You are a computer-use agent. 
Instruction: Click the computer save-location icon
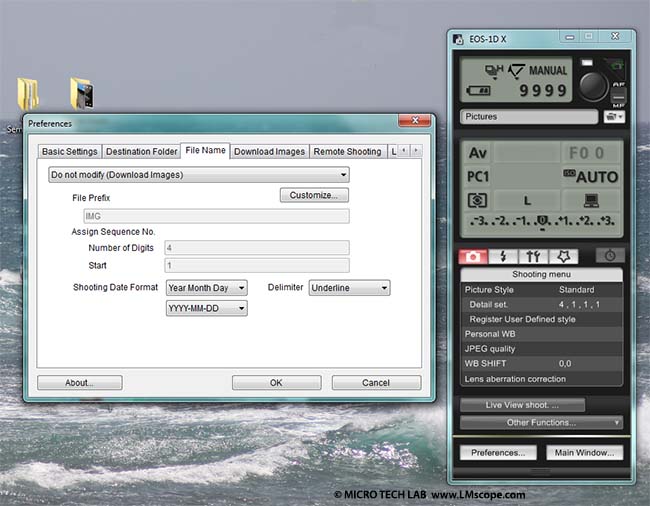[x=592, y=199]
